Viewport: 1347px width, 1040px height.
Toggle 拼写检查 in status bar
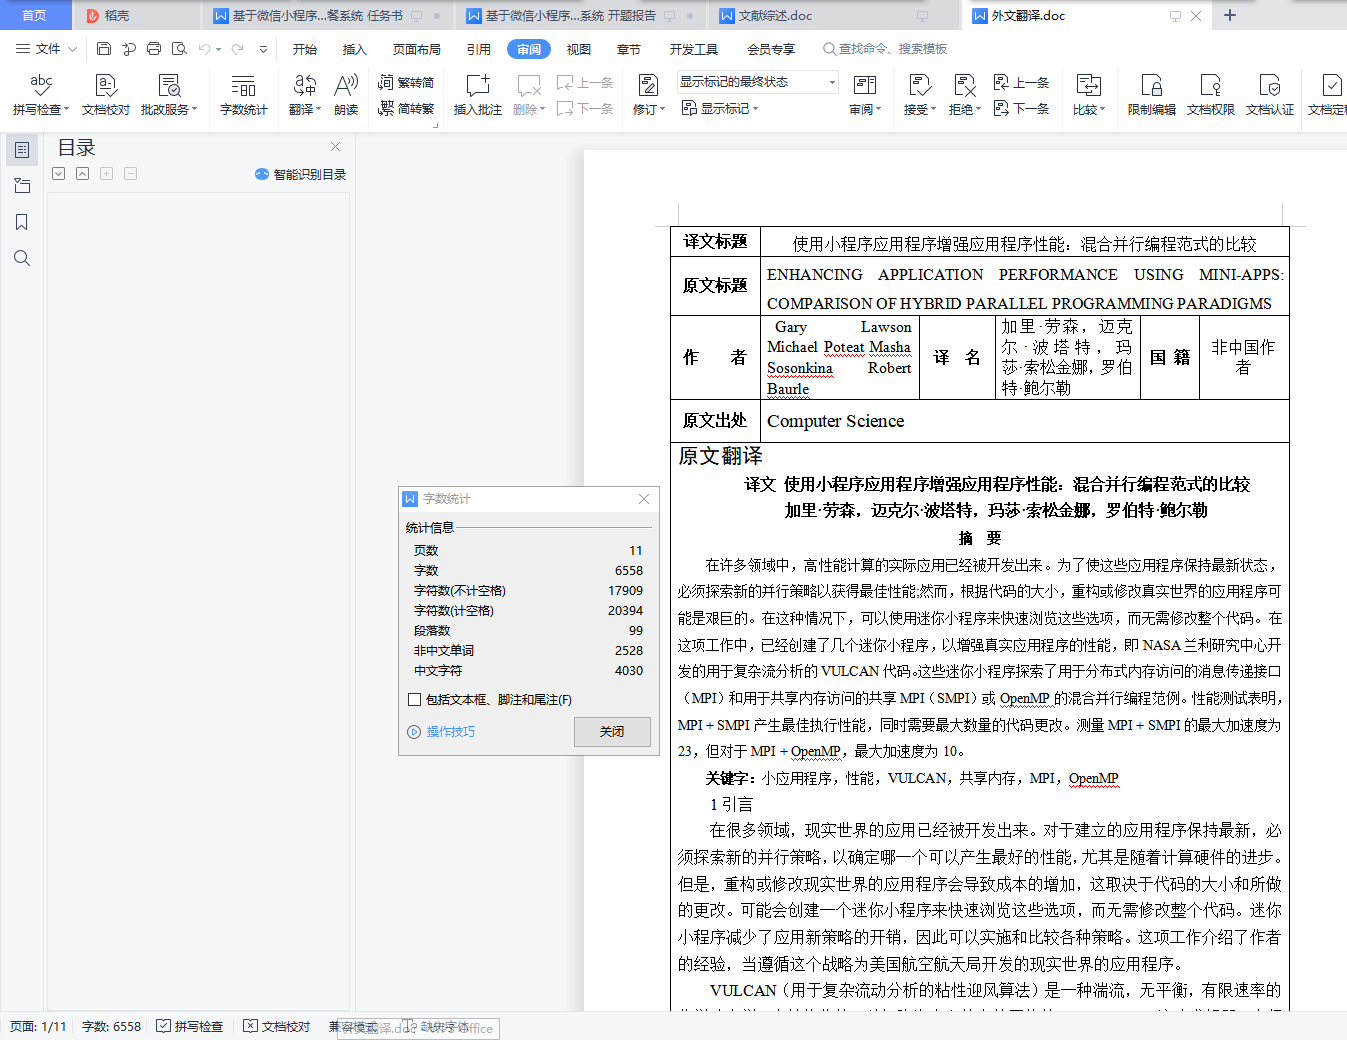[x=190, y=1026]
